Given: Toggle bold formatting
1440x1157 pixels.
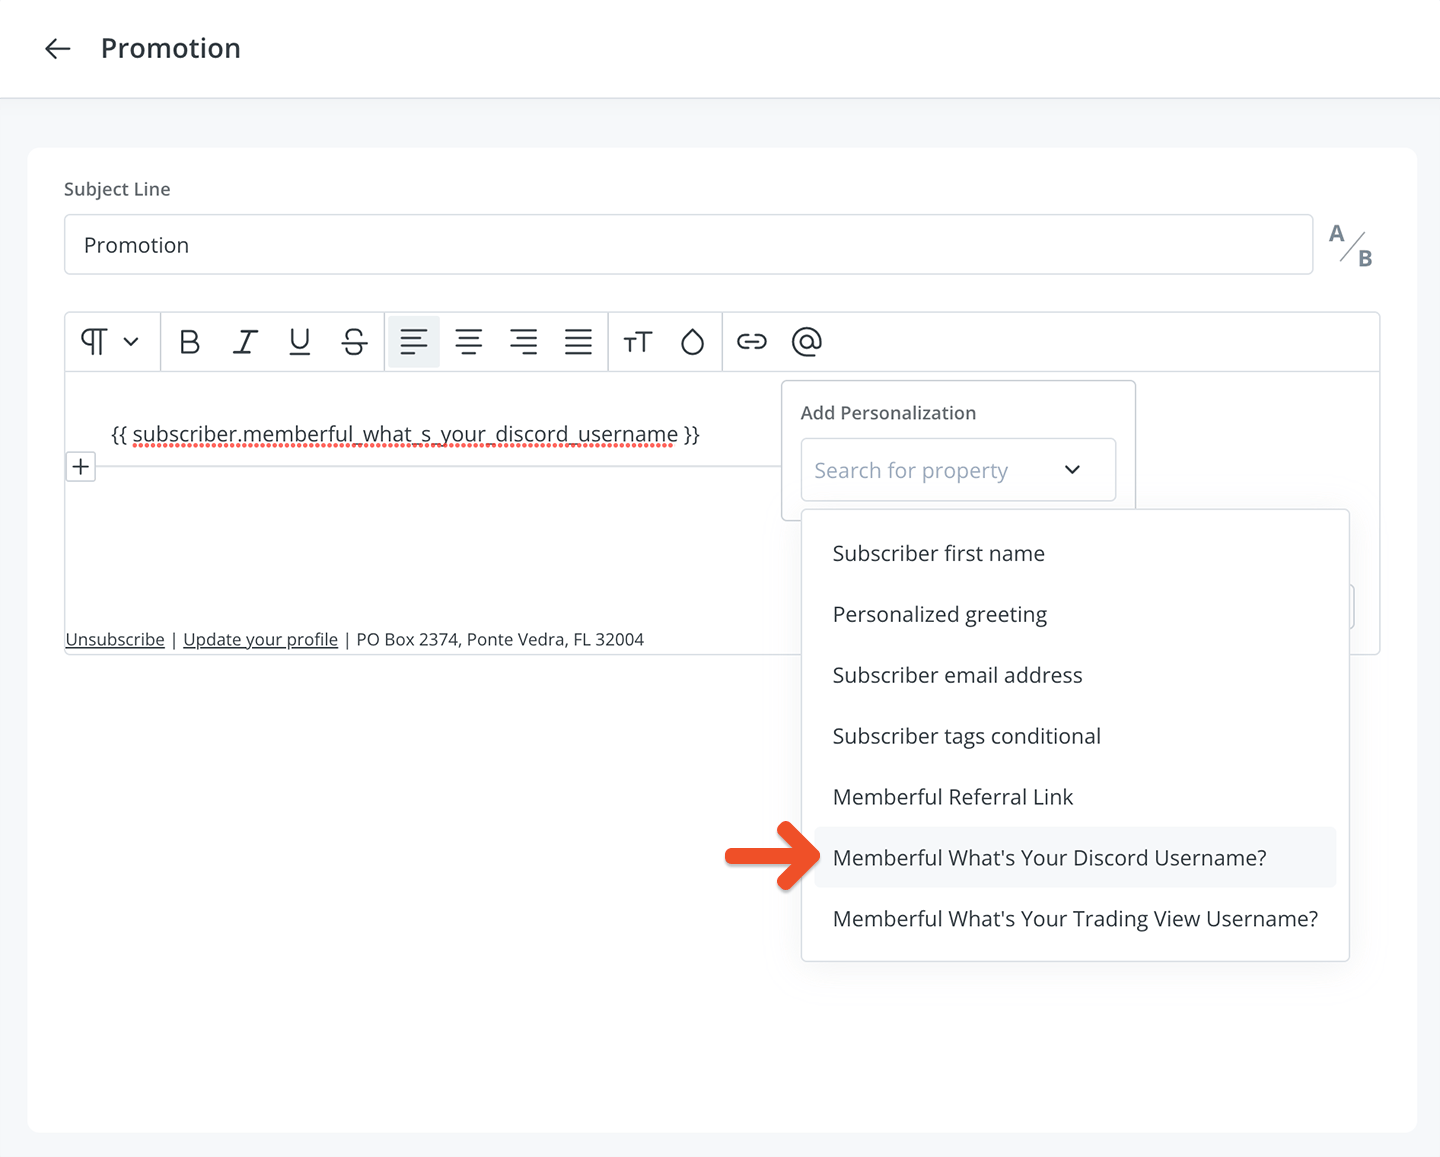Looking at the screenshot, I should click(189, 342).
